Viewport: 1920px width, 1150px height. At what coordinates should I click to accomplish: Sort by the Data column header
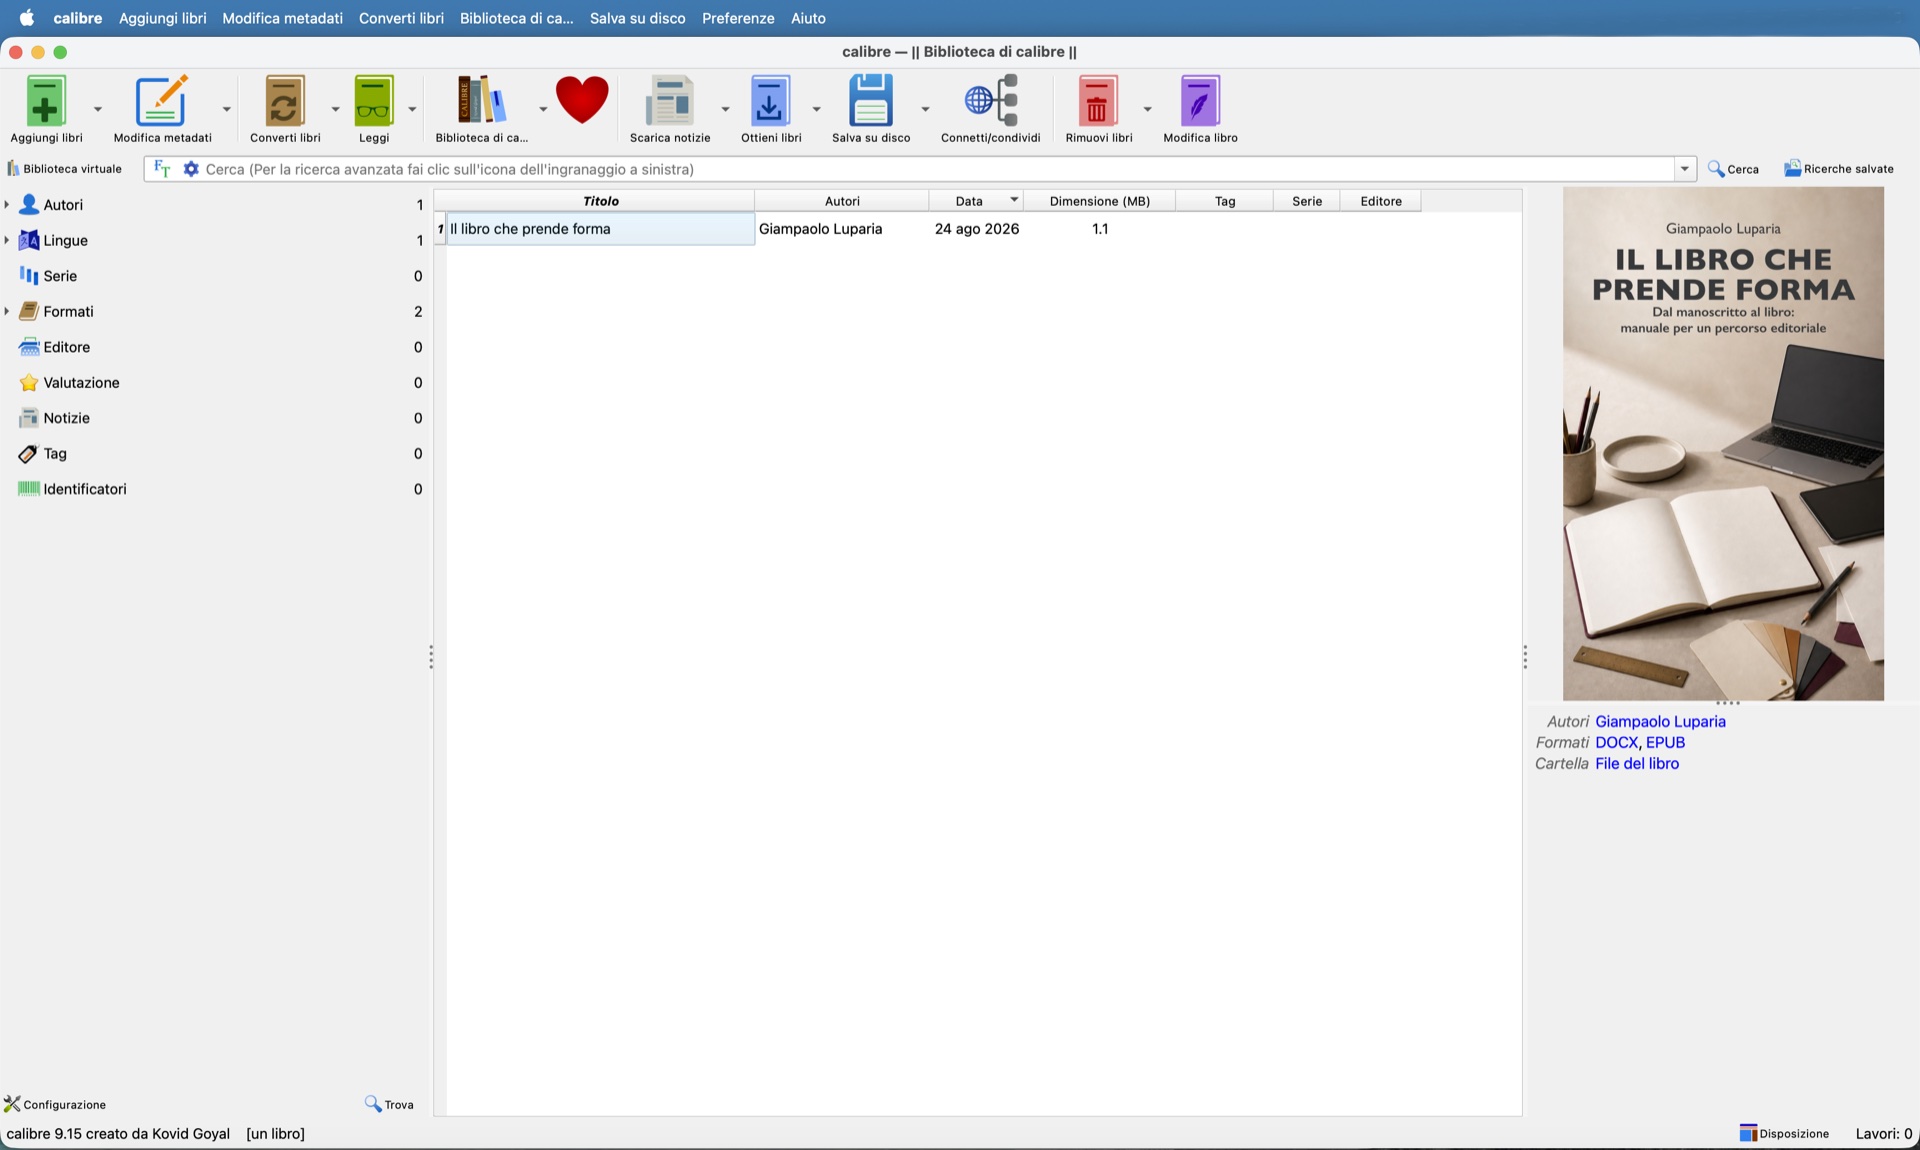pos(975,201)
